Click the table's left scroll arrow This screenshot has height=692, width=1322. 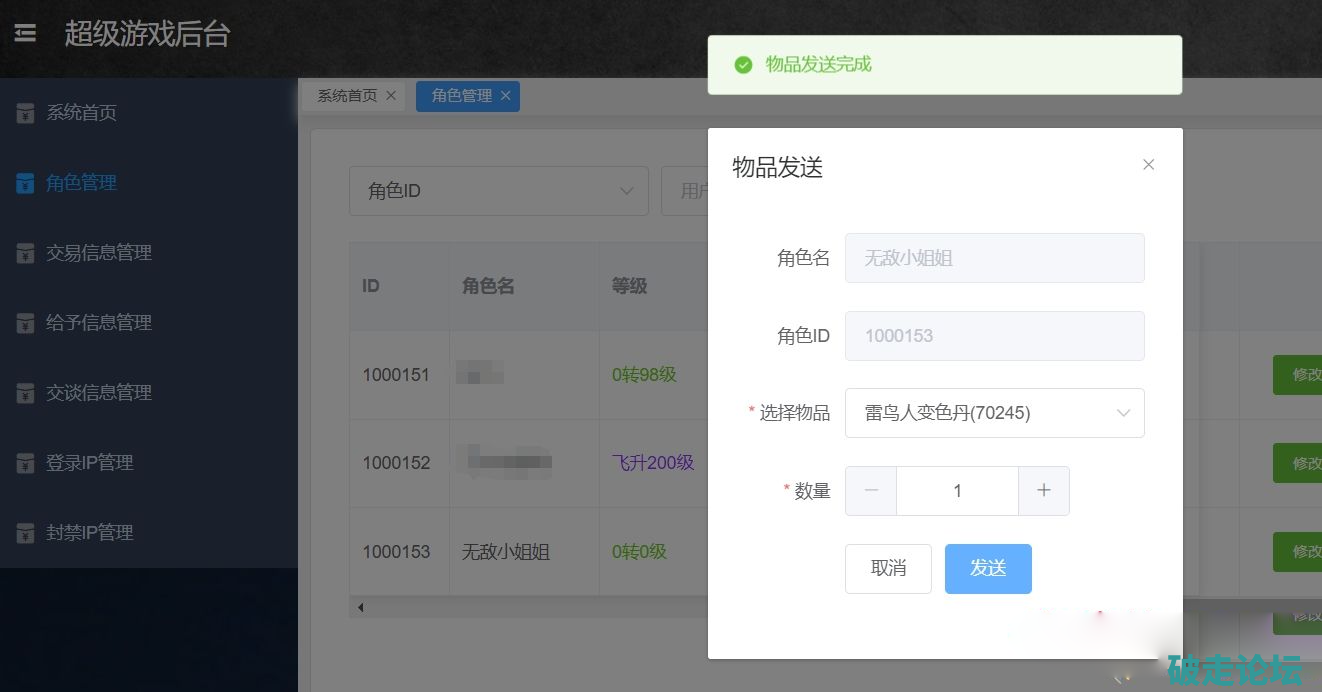360,607
